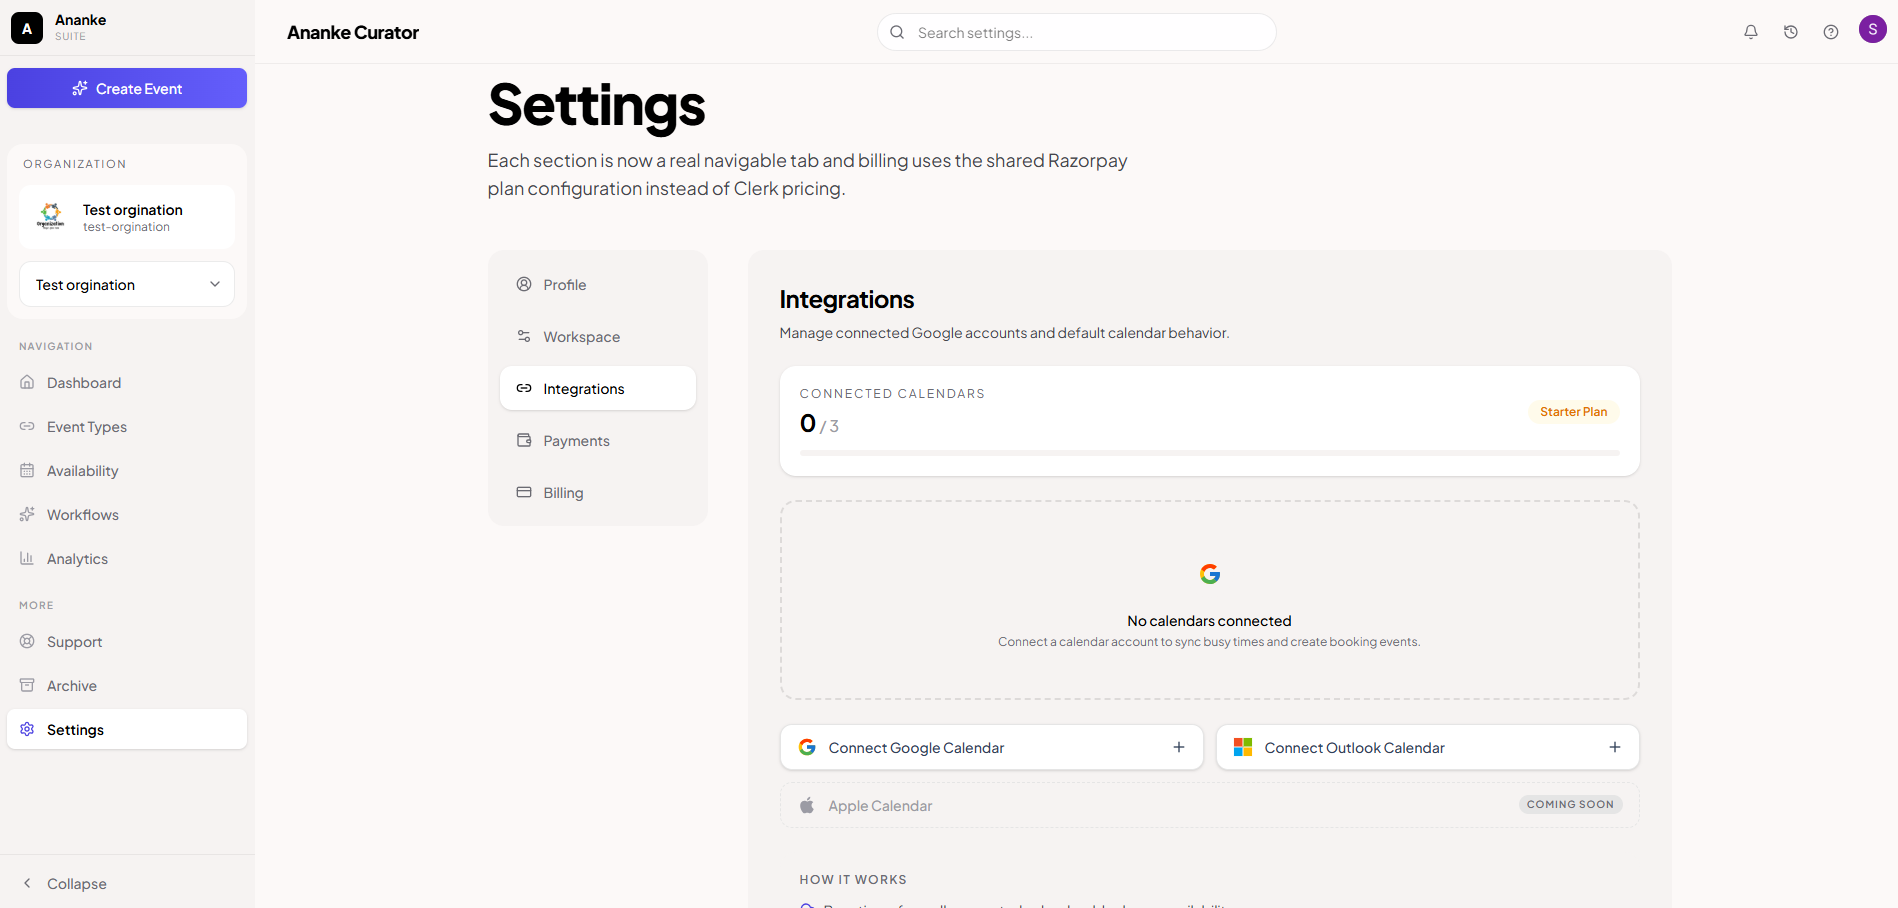Click the Apple Calendar icon
Screen dimensions: 1898x908
(x=807, y=805)
